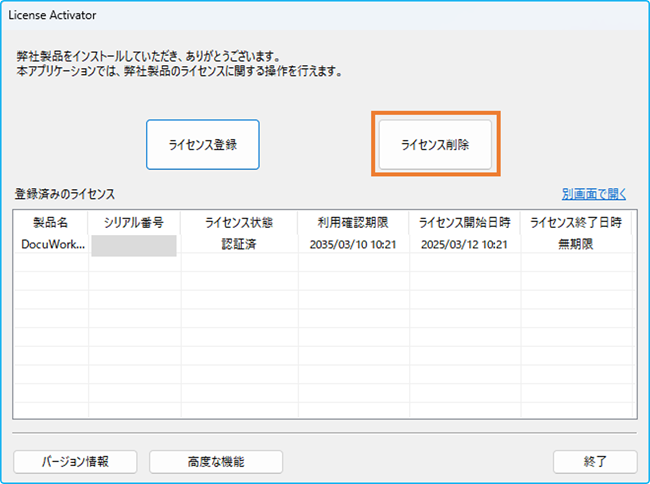Open the 別画面で開く link
Image resolution: width=650 pixels, height=484 pixels.
pos(594,194)
